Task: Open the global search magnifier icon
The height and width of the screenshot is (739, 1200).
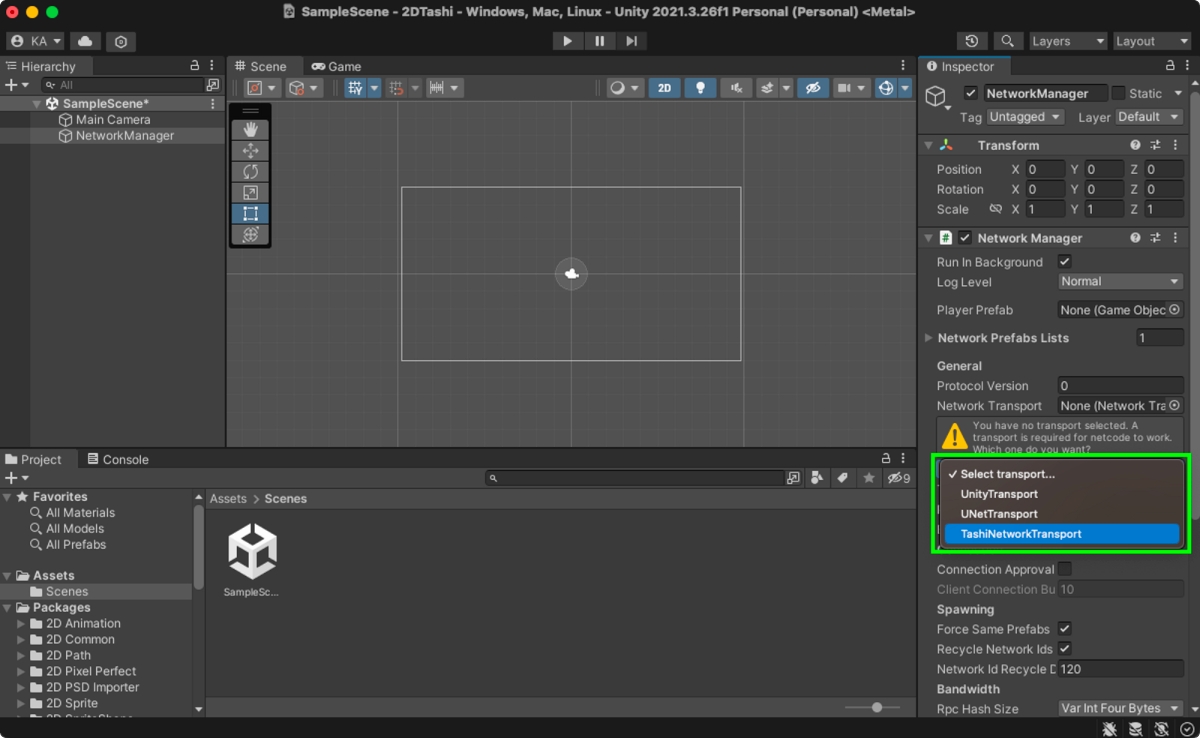Action: point(1007,41)
